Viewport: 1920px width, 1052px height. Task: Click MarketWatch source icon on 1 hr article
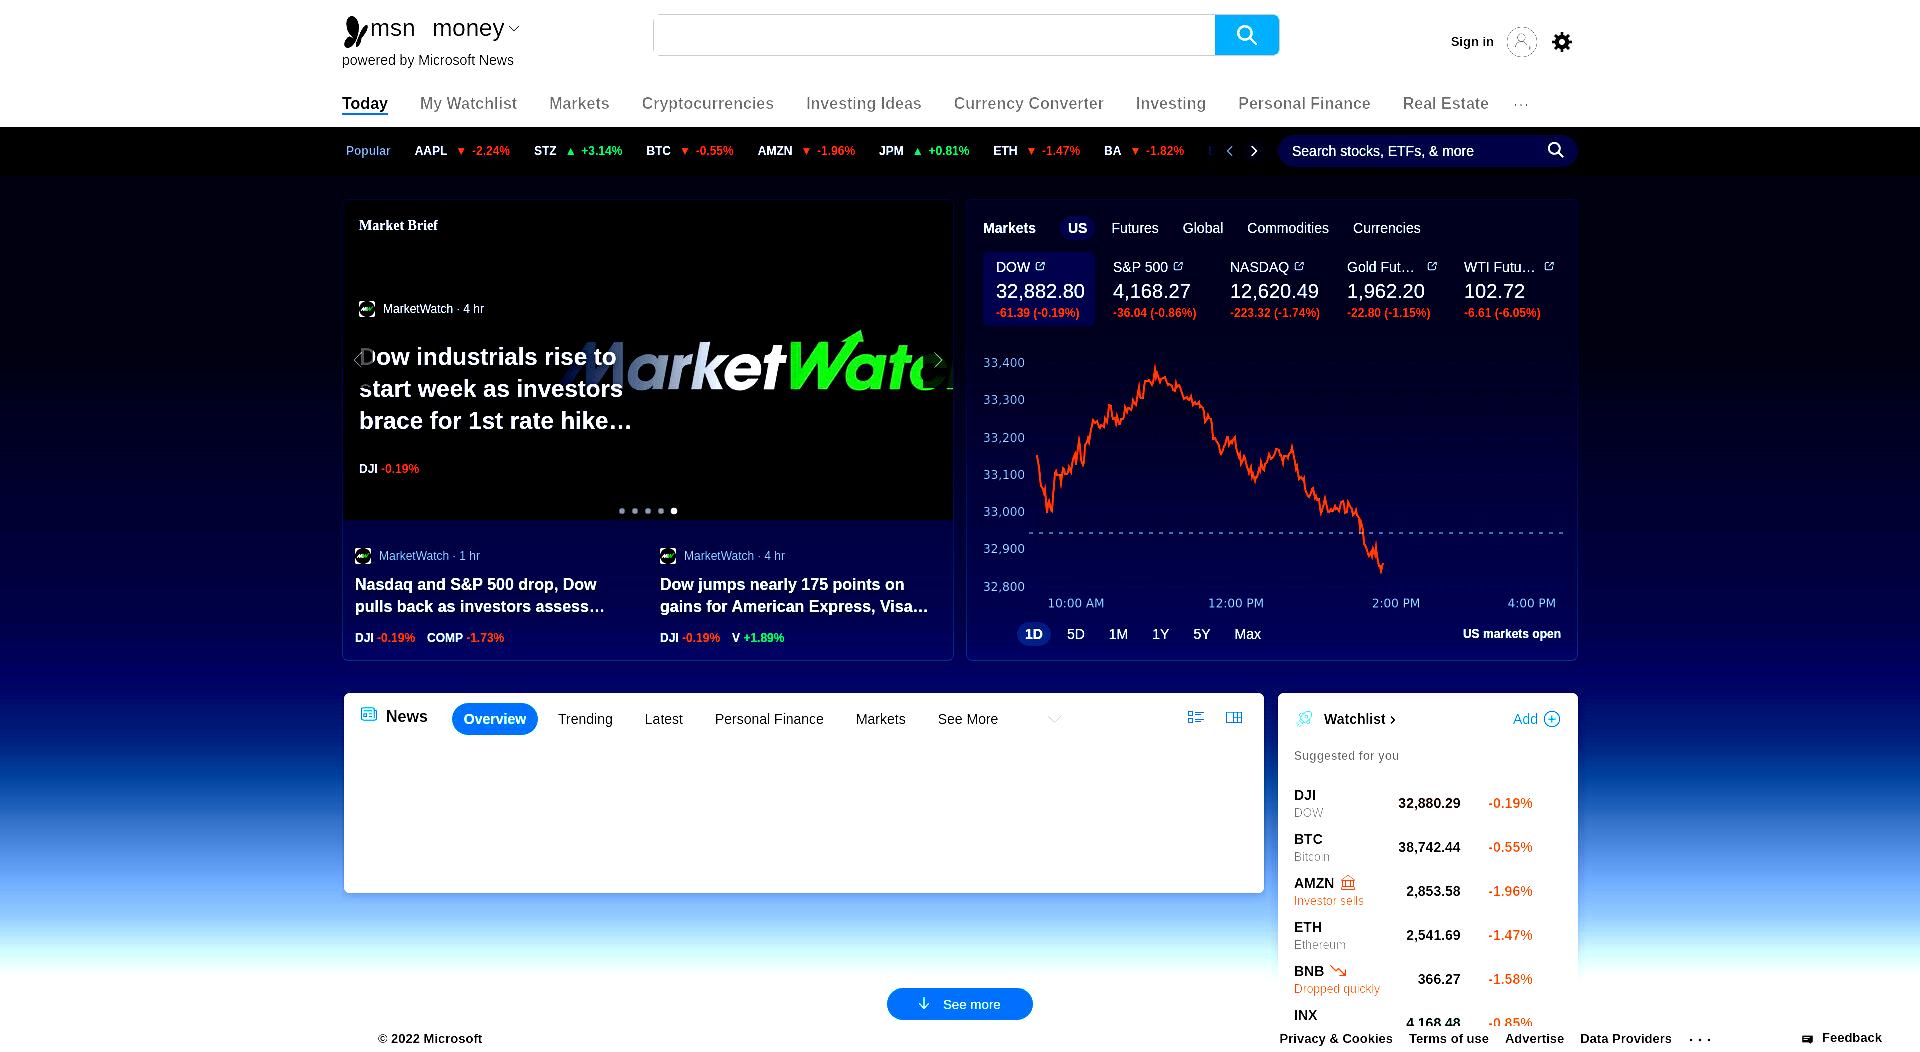pyautogui.click(x=363, y=556)
